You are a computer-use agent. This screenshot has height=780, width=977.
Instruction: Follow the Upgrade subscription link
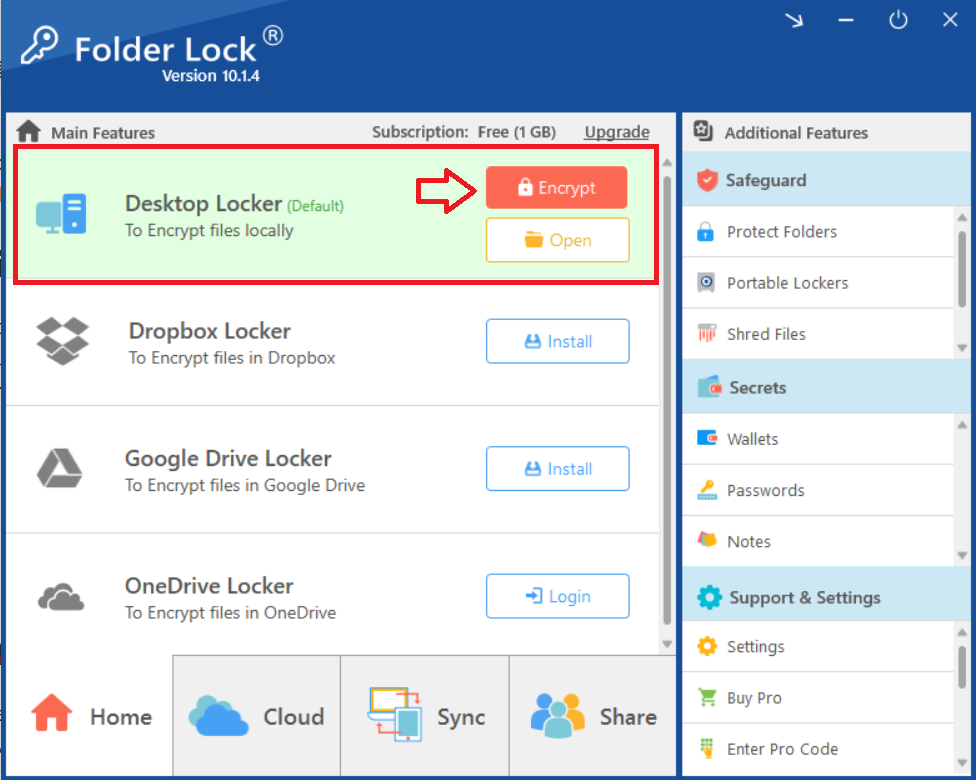[617, 132]
